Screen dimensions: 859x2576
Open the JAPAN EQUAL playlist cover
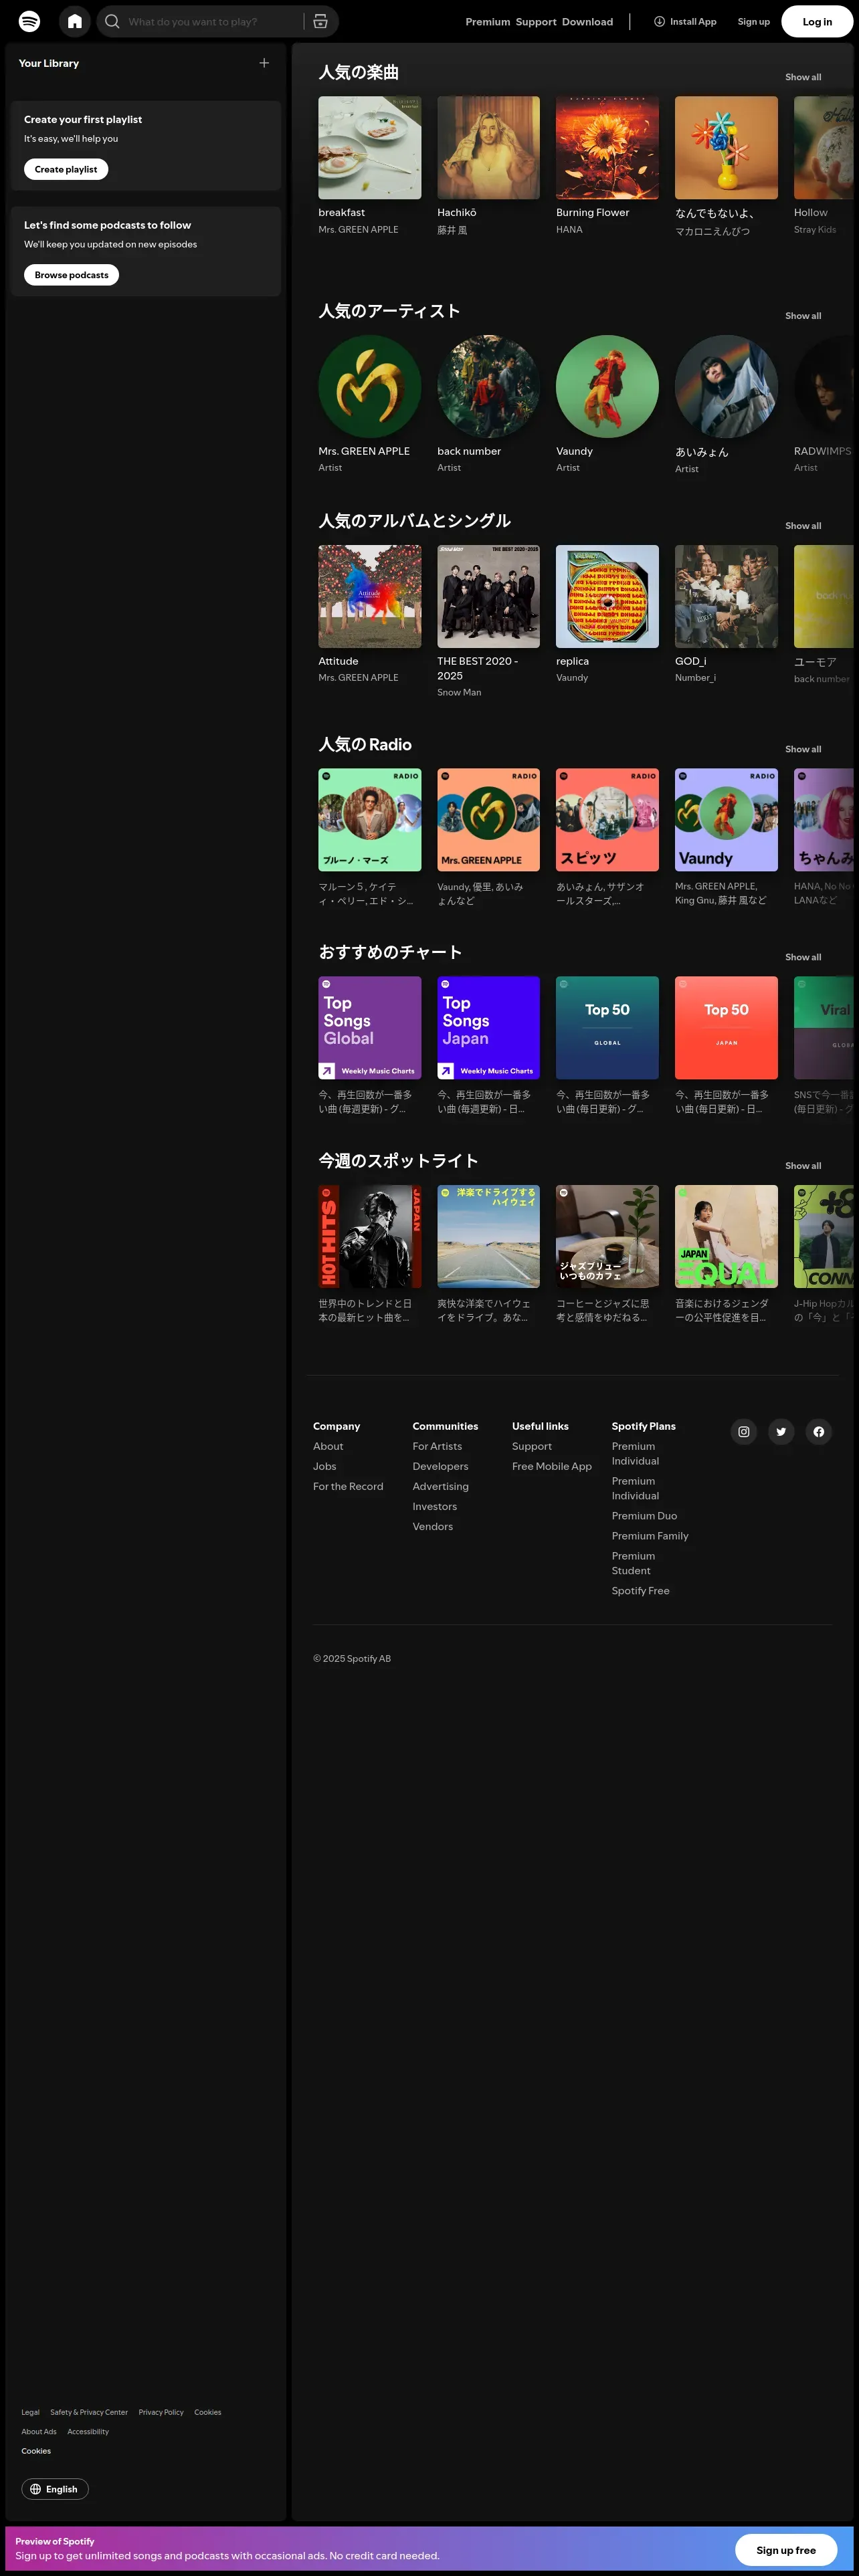(726, 1236)
